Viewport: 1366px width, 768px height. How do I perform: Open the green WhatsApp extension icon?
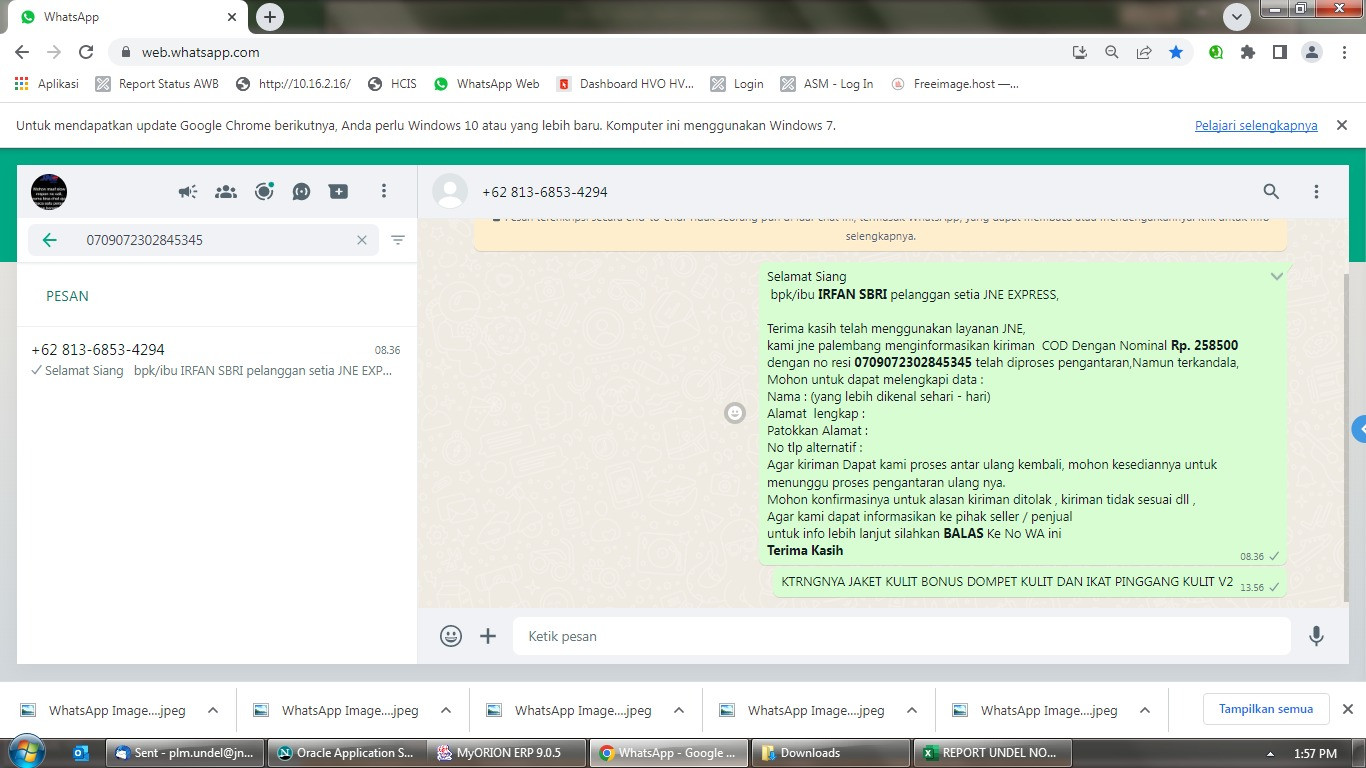tap(1216, 52)
